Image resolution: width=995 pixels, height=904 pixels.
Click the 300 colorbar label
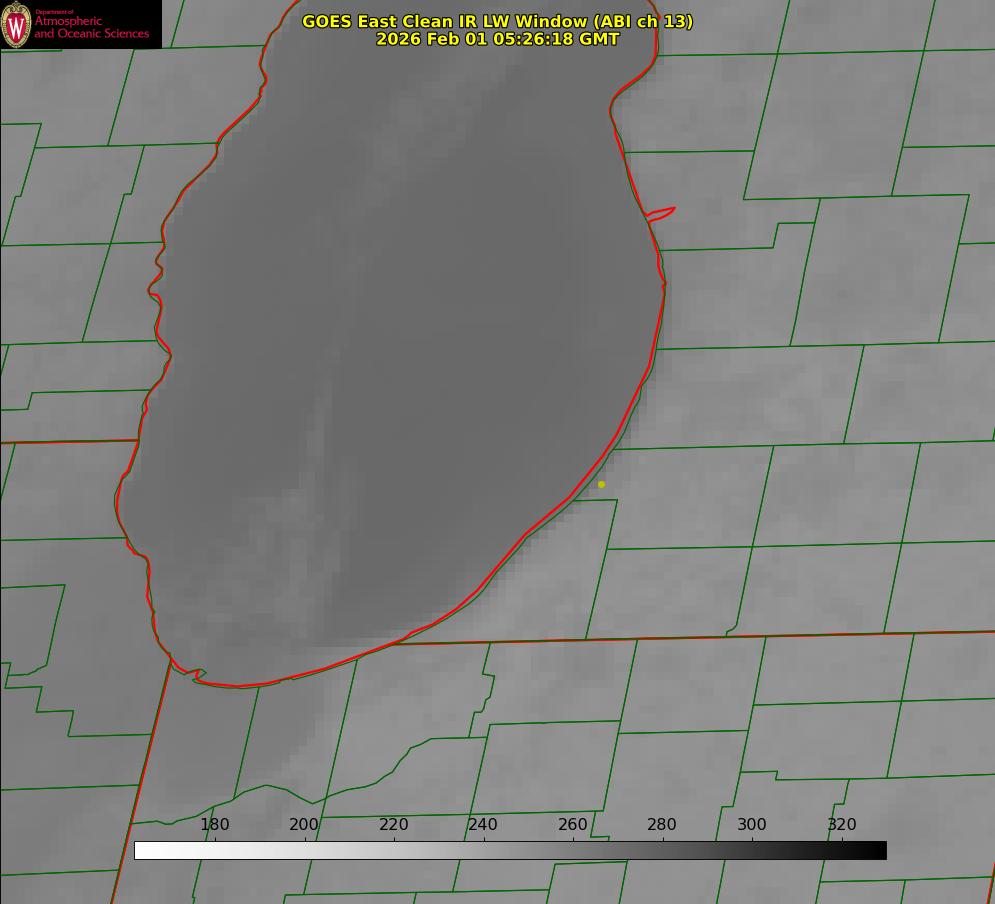[752, 824]
